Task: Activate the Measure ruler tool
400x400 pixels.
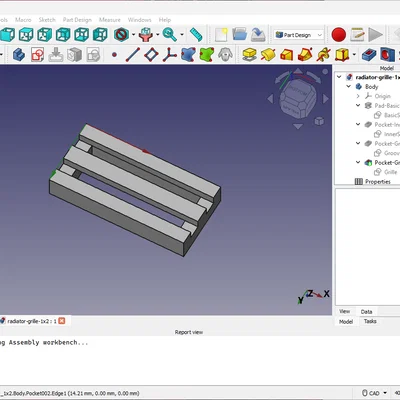Action: [x=196, y=35]
